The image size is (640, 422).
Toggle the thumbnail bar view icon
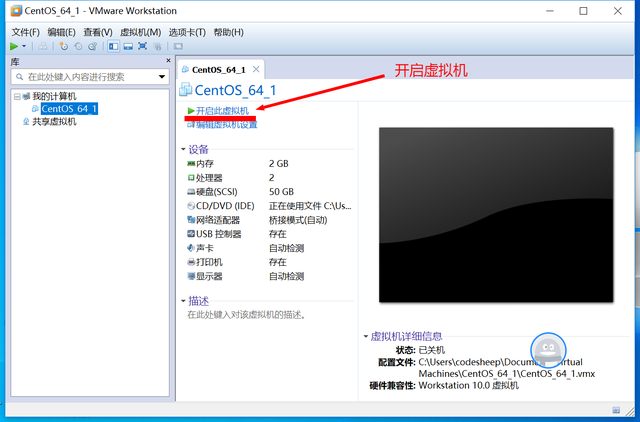[x=128, y=47]
